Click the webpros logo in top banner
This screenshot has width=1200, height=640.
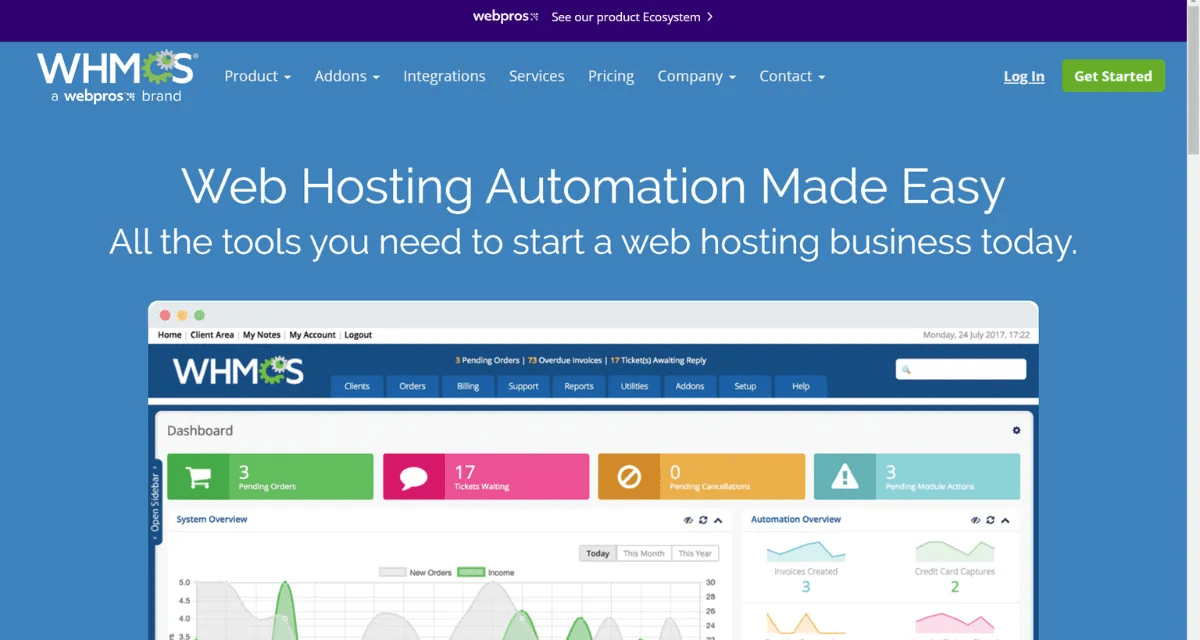coord(506,17)
